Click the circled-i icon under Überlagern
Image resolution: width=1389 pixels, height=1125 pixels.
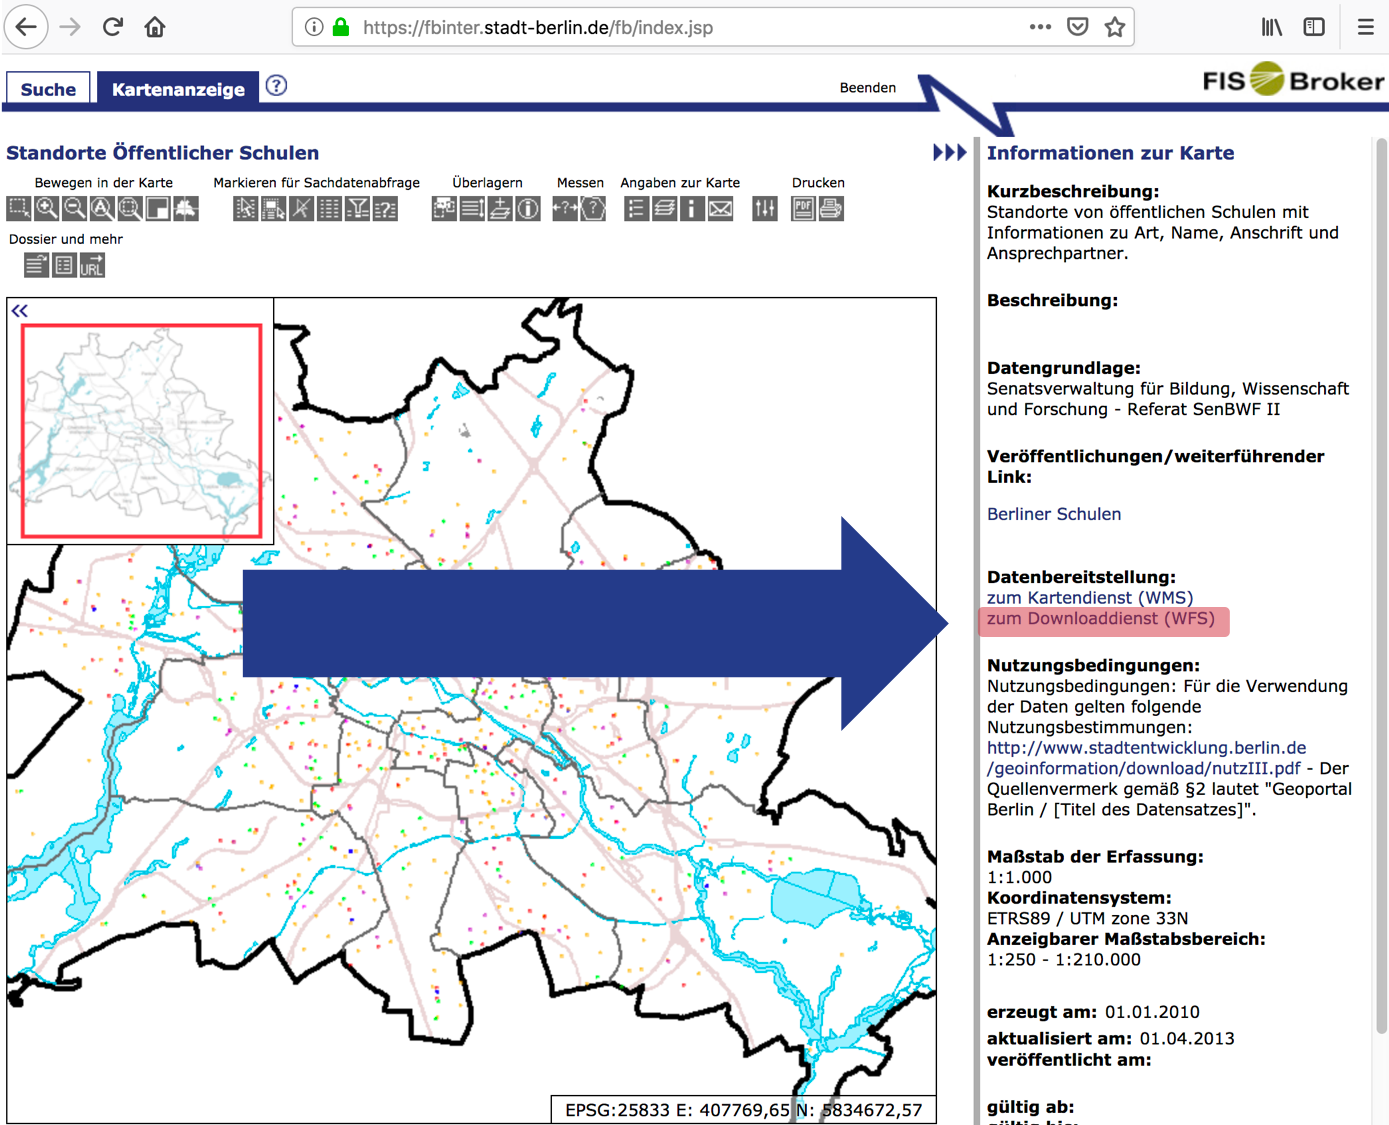click(529, 208)
